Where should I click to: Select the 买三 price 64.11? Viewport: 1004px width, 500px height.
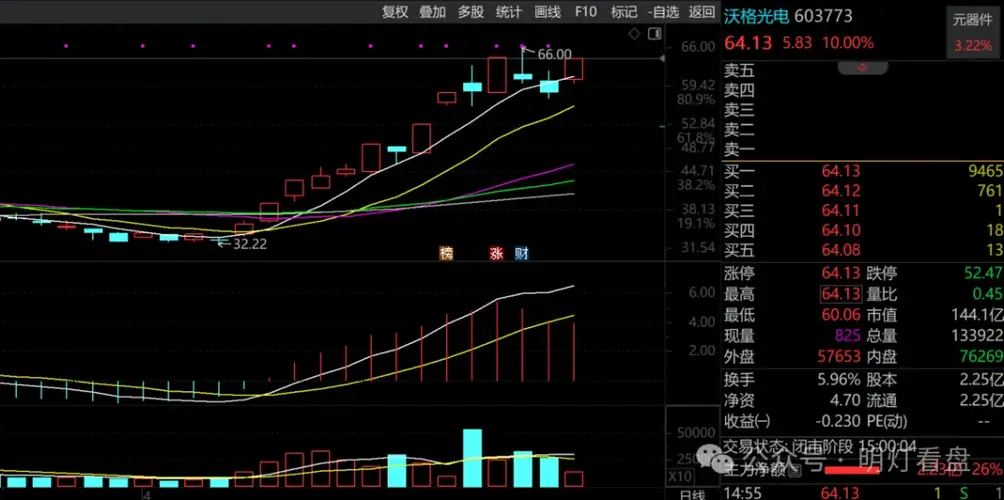click(841, 210)
